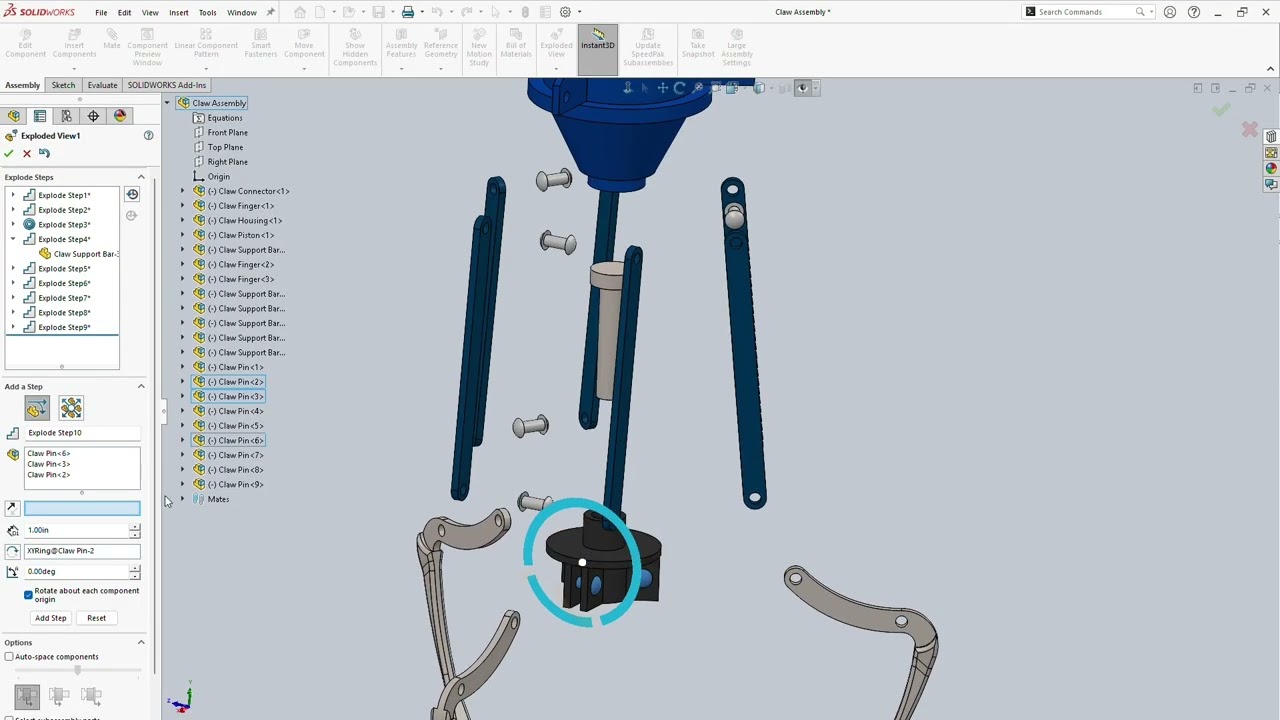This screenshot has width=1280, height=720.
Task: Activate Instant3D in the ribbon
Action: coord(597,49)
